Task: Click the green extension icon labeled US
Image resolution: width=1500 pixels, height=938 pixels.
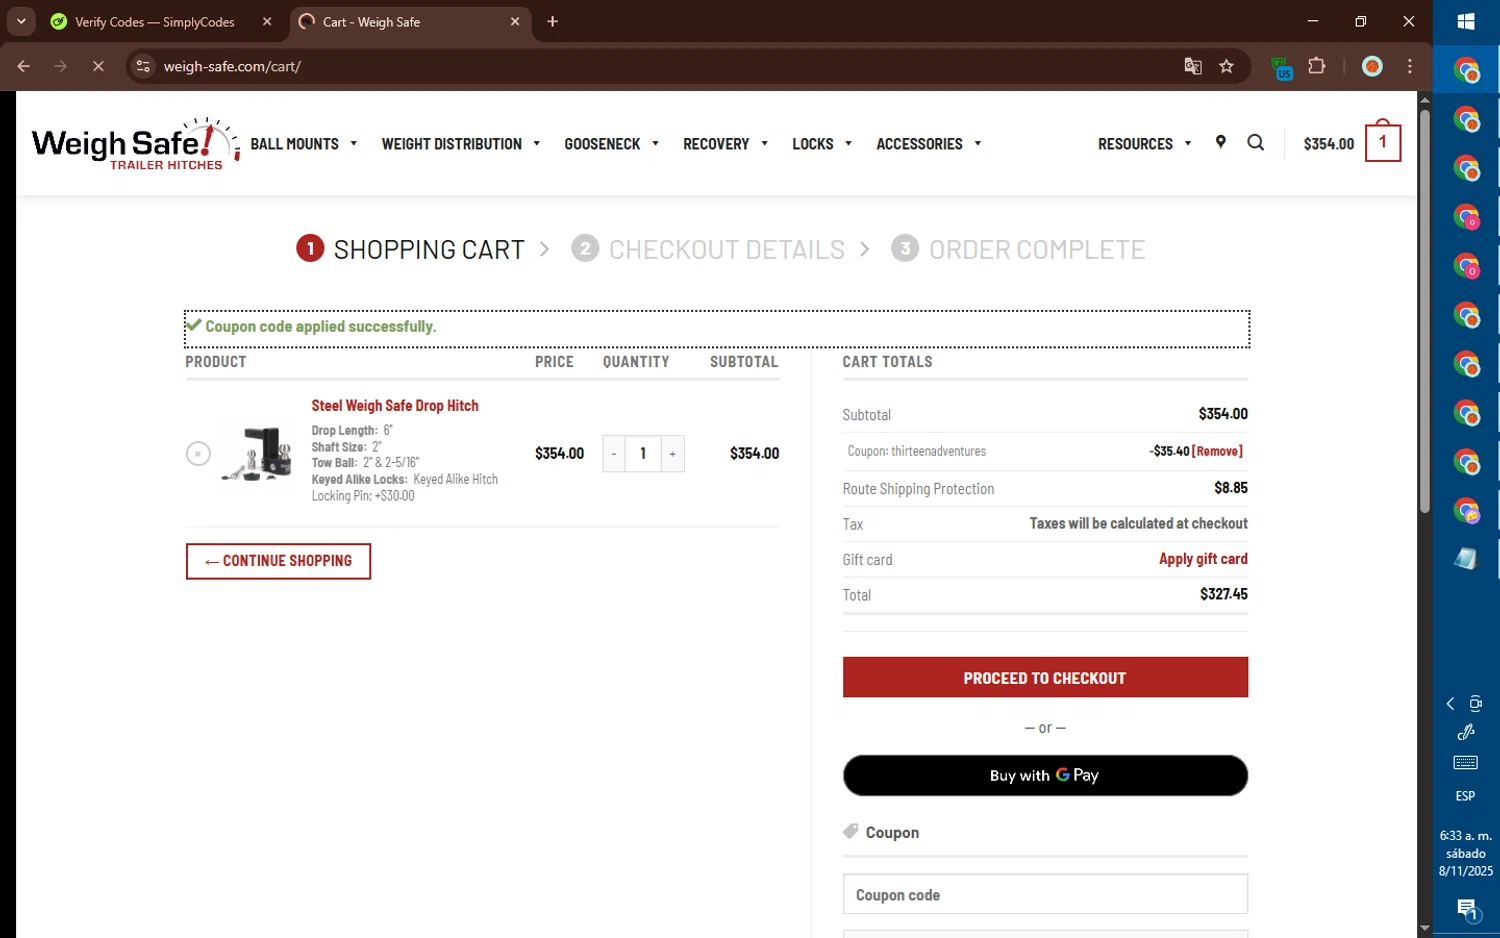Action: (1282, 68)
